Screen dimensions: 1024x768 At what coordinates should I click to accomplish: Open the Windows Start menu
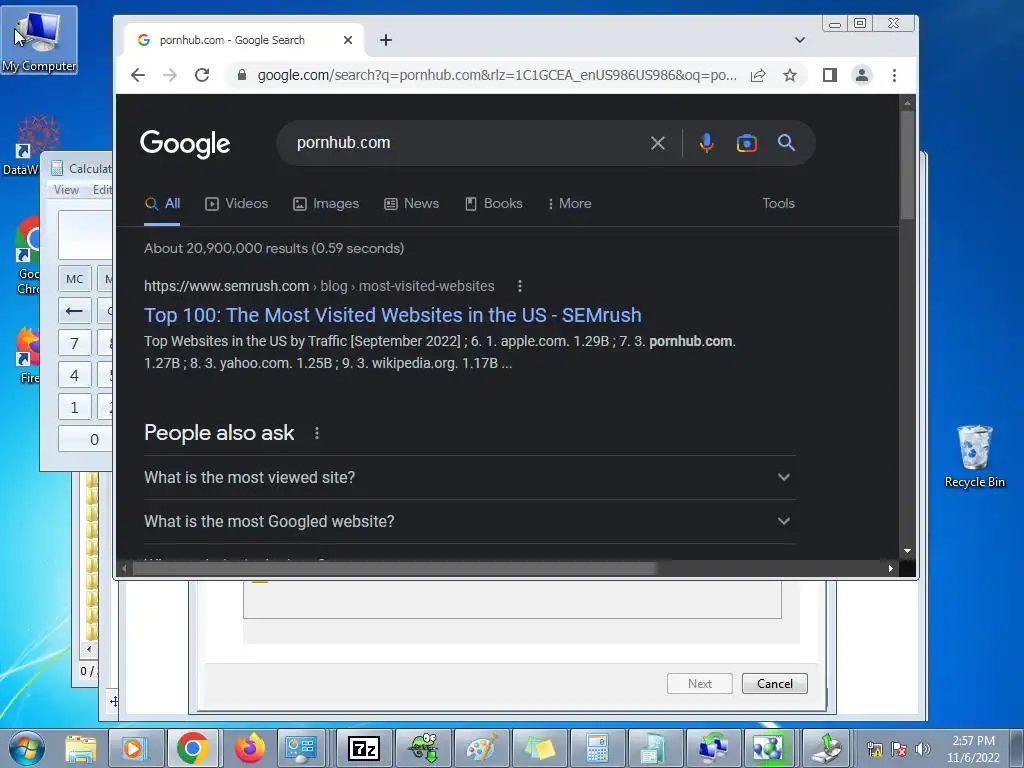(x=27, y=748)
